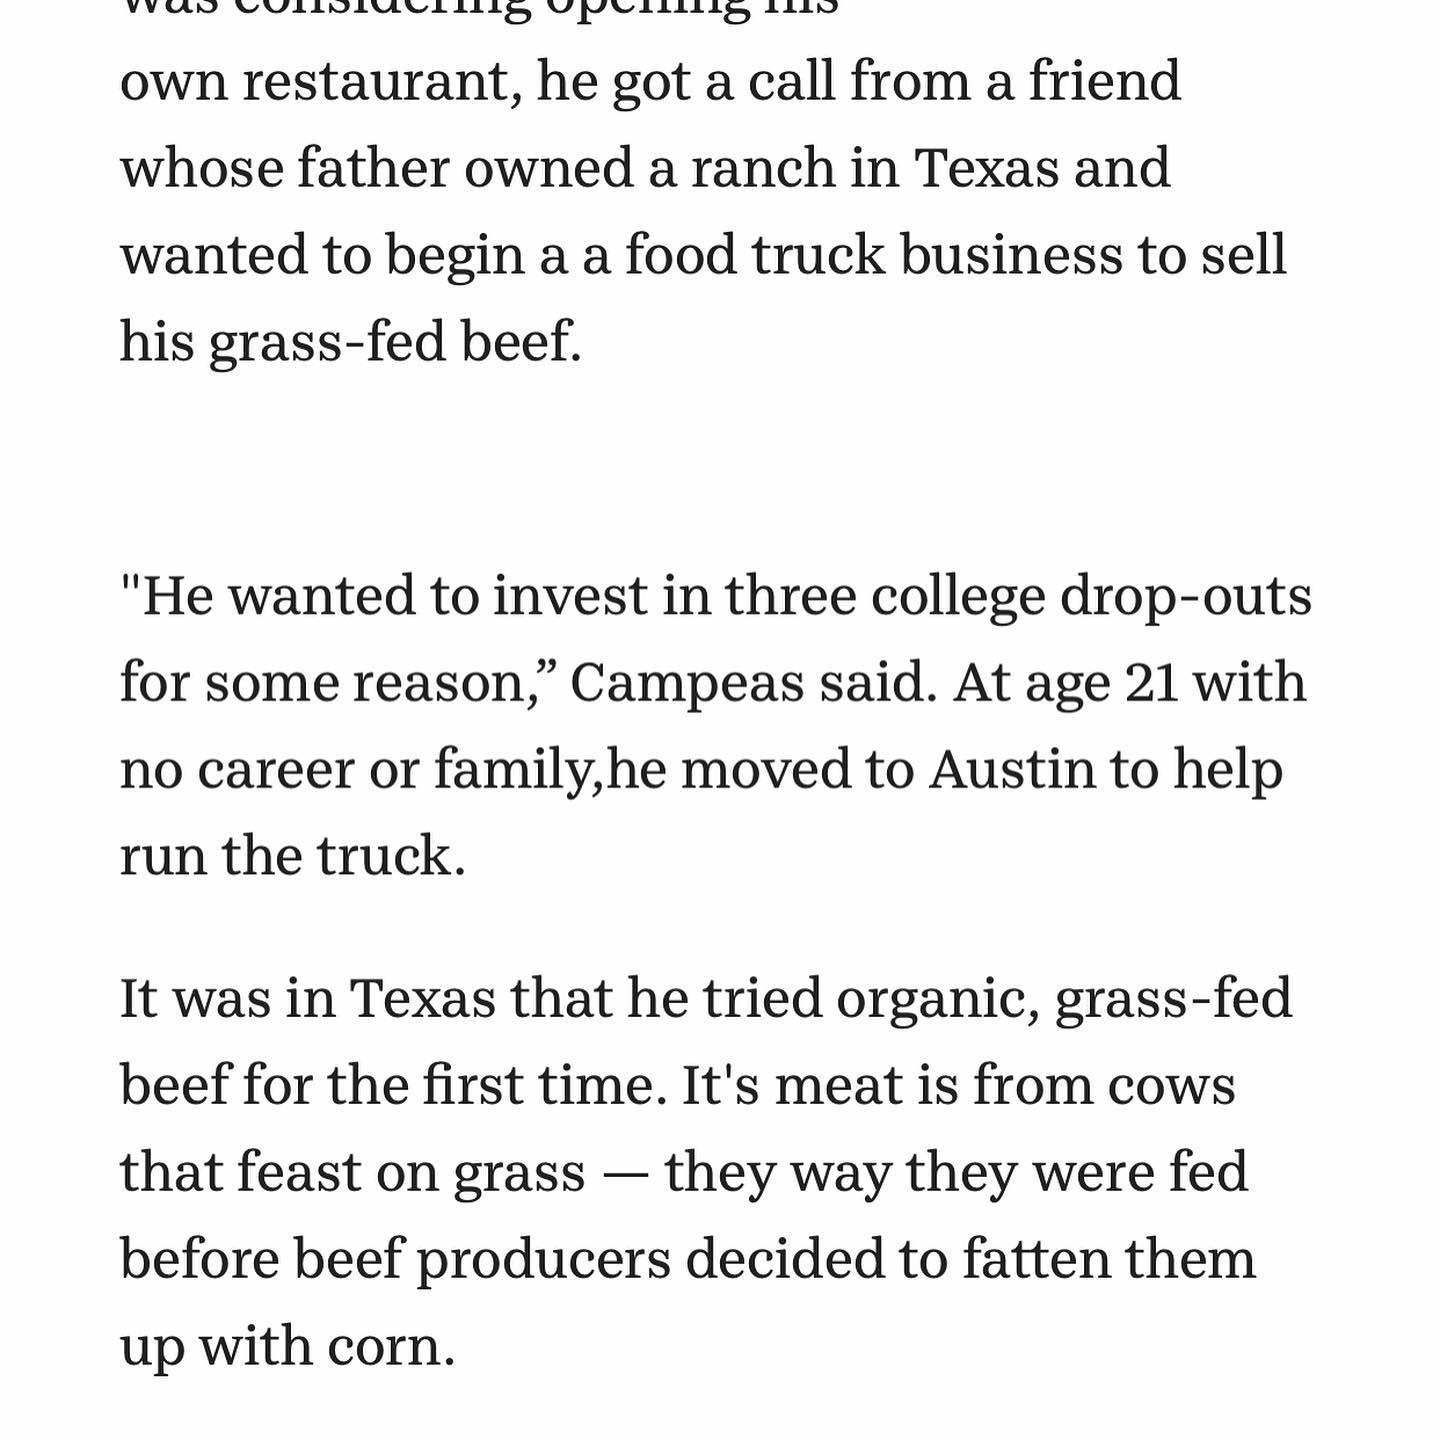Click the word "Austin" in the text
The image size is (1440, 1440).
(1012, 770)
